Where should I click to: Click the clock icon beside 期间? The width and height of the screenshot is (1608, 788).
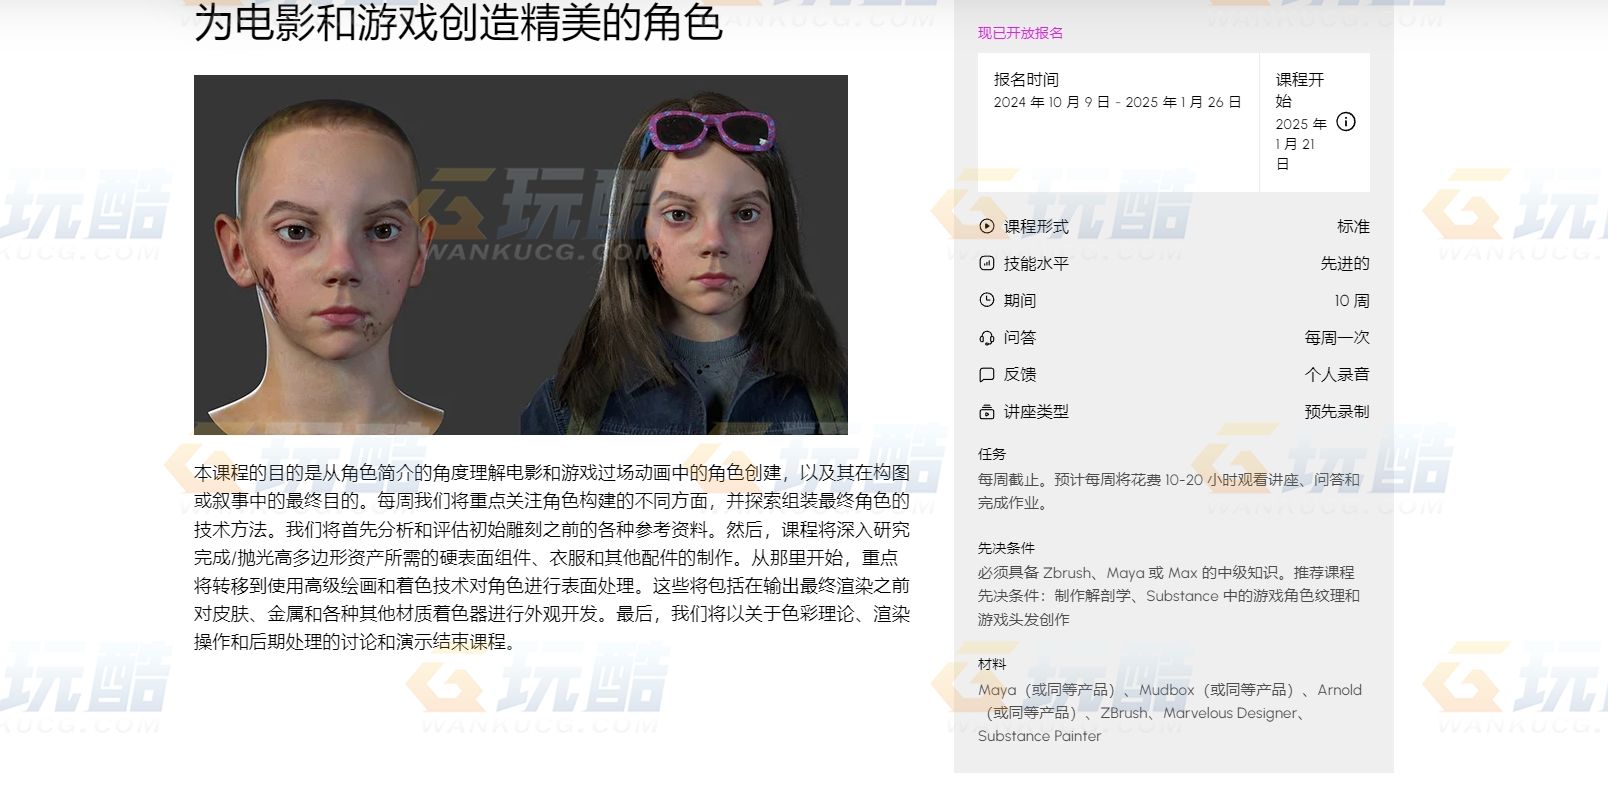[987, 300]
